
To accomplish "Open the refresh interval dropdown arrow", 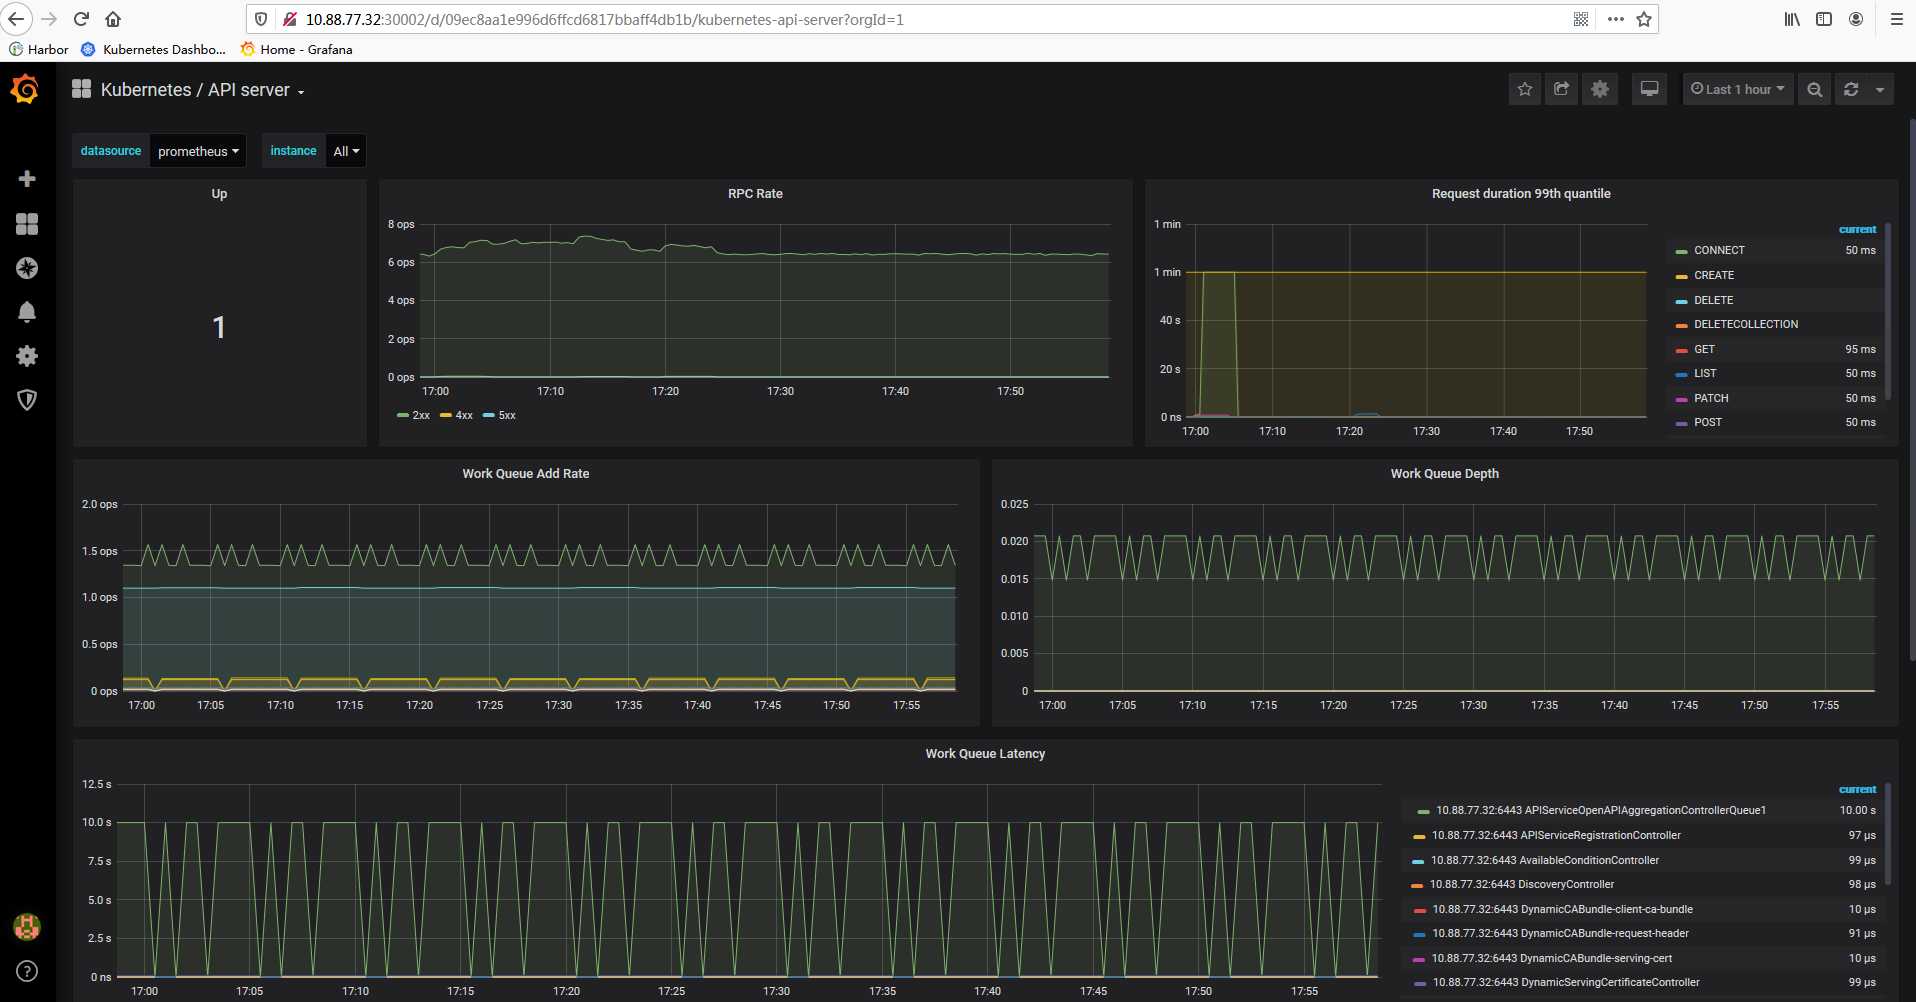I will pyautogui.click(x=1880, y=89).
